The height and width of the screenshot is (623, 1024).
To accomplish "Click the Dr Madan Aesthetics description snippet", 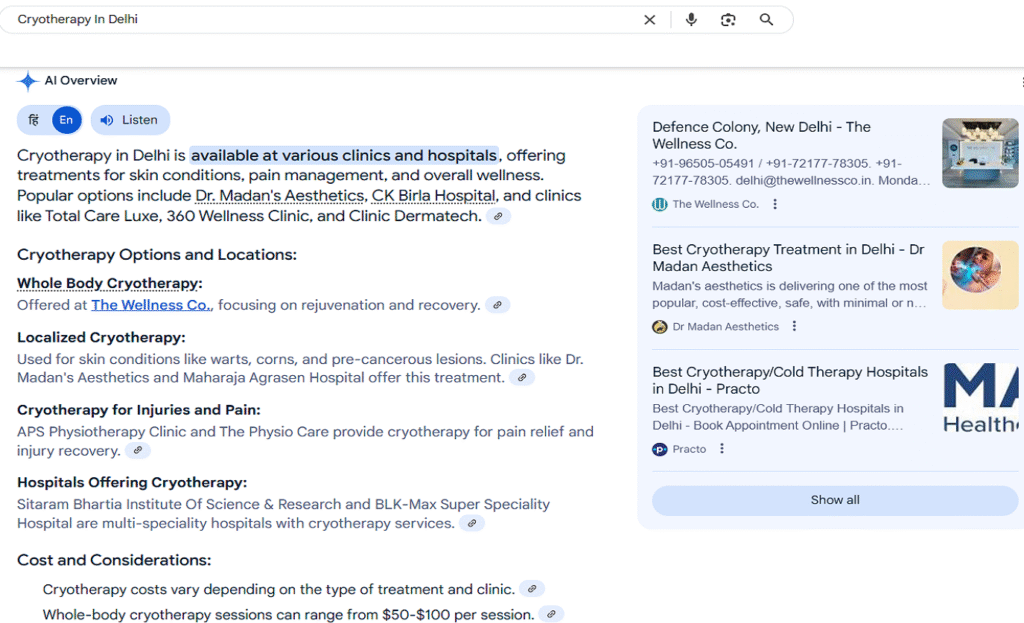I will 790,295.
